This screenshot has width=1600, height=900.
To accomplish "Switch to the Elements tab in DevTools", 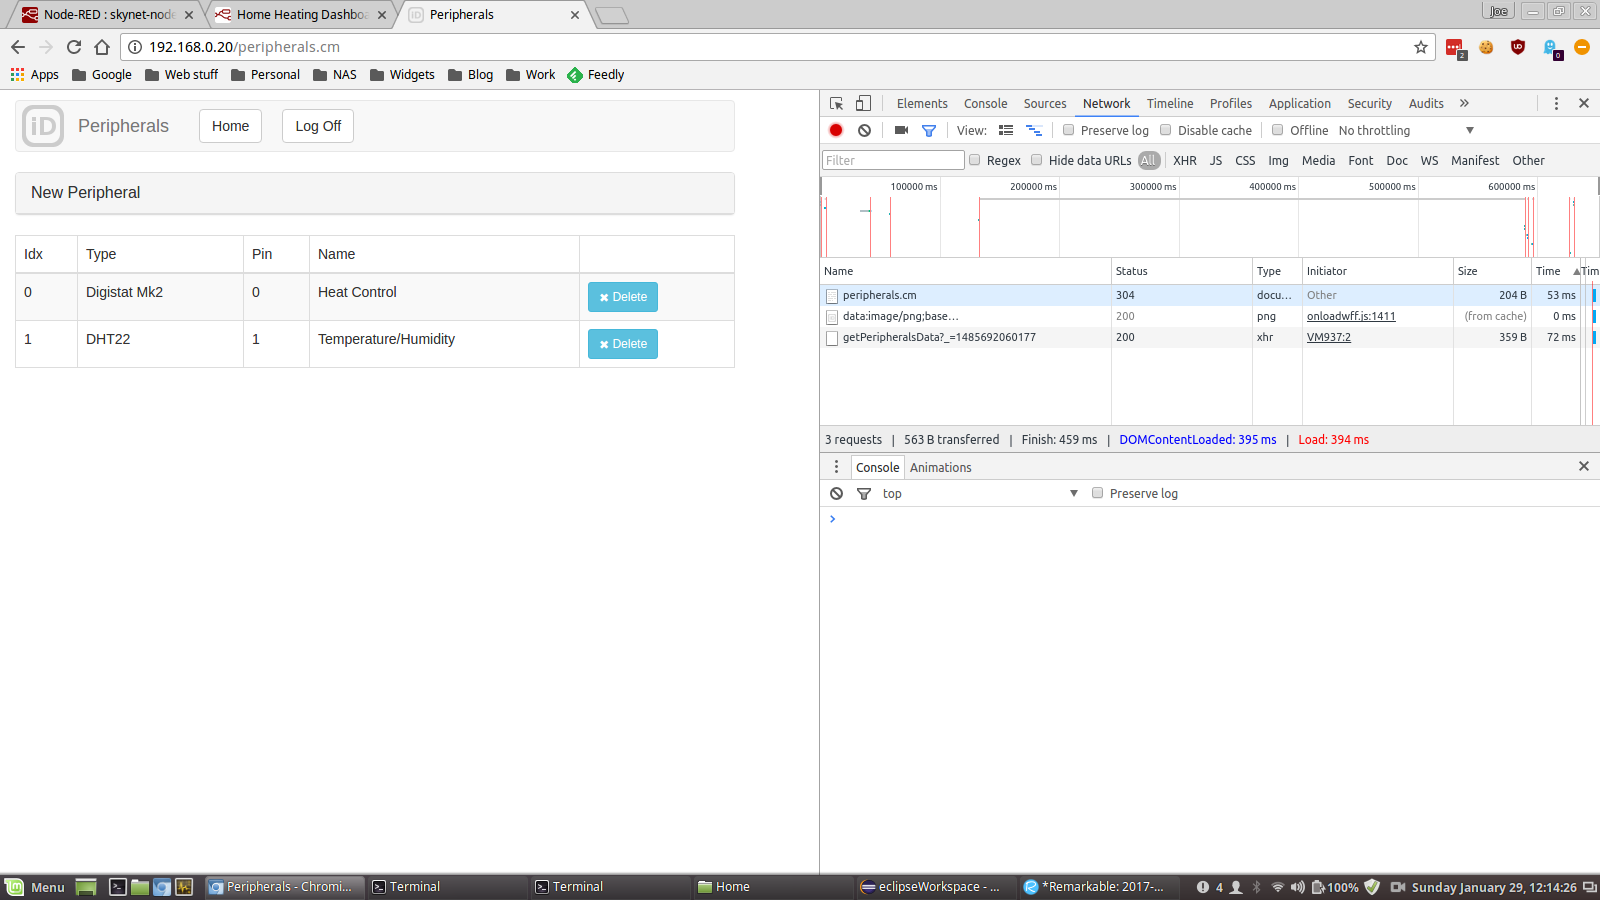I will point(921,103).
